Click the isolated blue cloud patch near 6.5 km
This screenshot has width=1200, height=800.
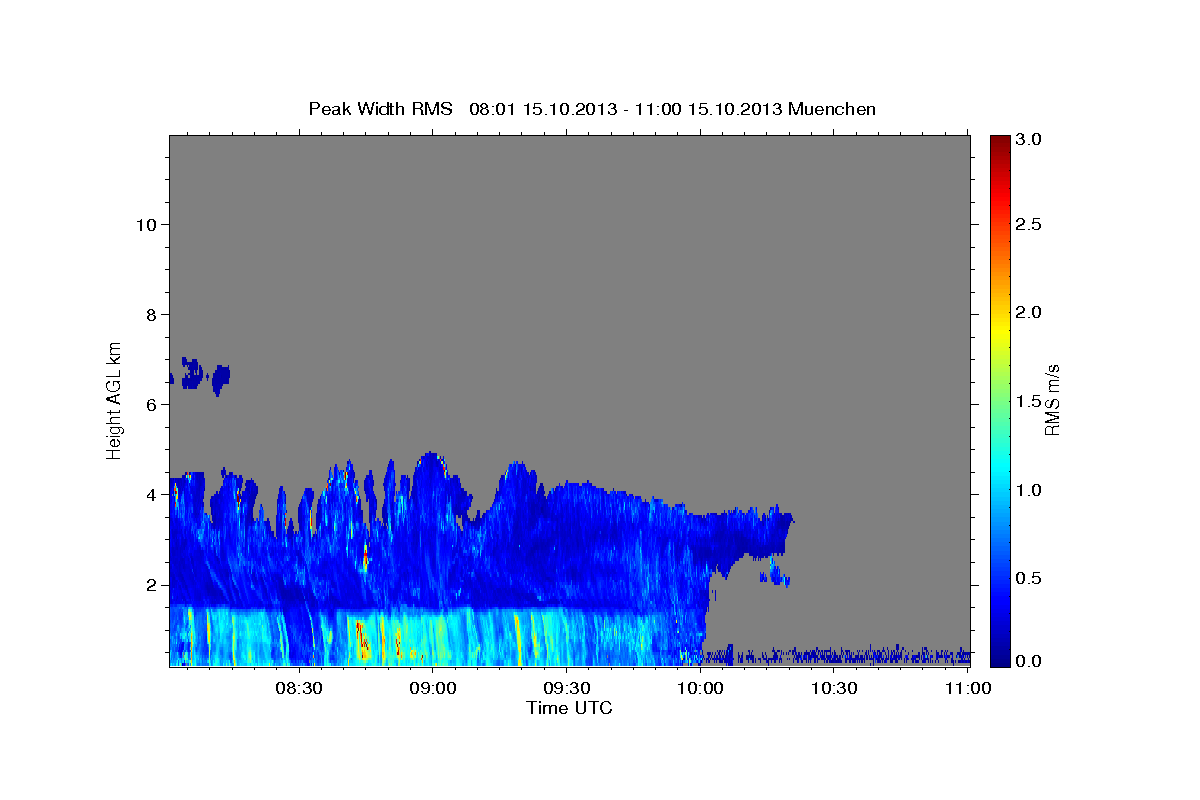tap(201, 375)
